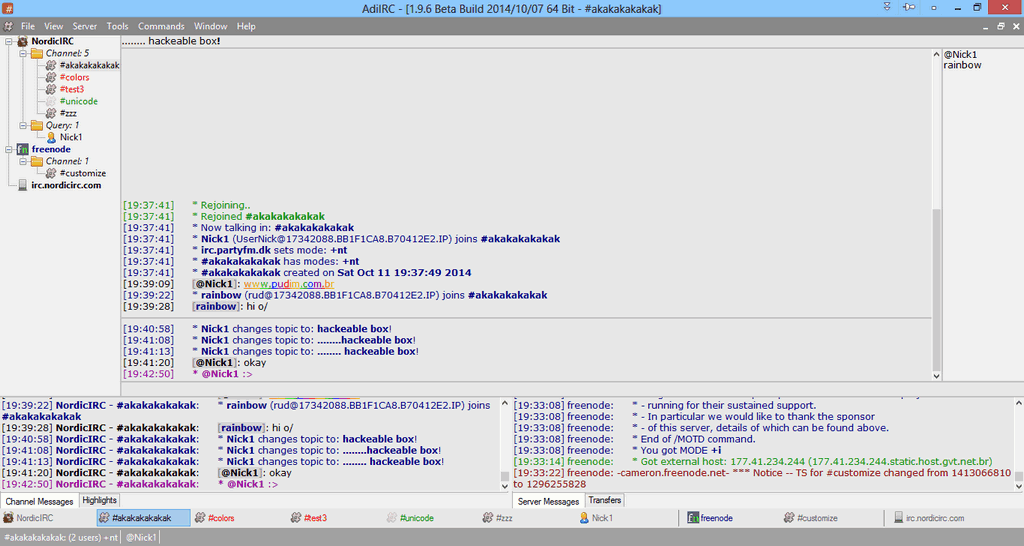The width and height of the screenshot is (1024, 546).
Task: Click the #colors channel icon in switchbar
Action: coord(200,518)
